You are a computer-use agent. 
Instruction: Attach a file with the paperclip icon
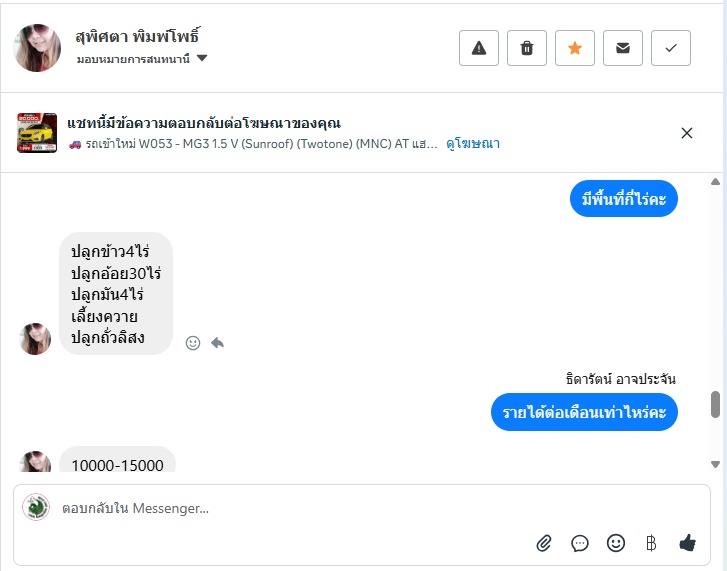(x=544, y=543)
